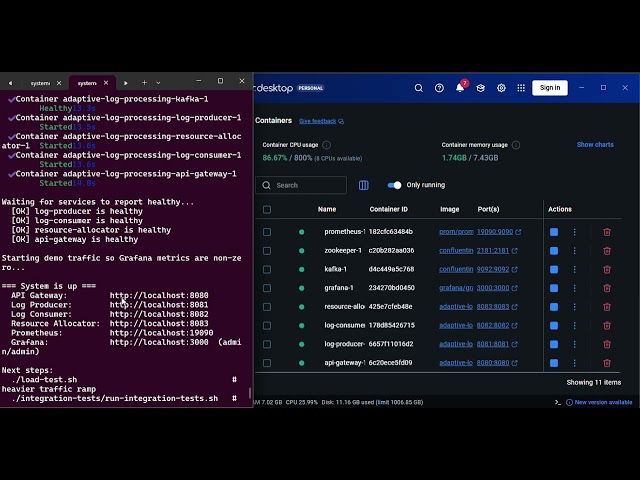Open Docker Desktop settings gear
Viewport: 640px width, 480px height.
501,88
